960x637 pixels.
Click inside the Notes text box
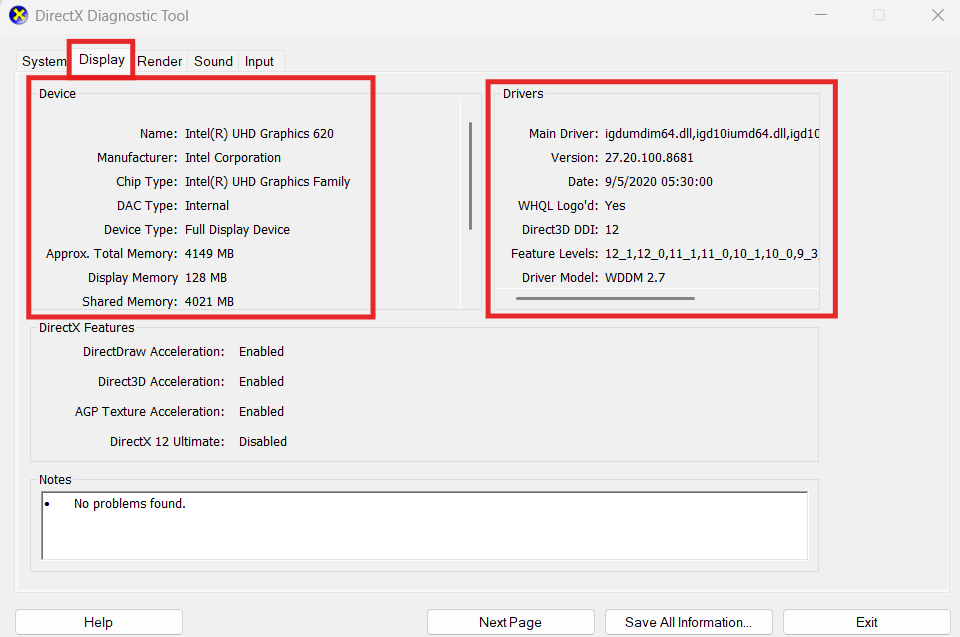[x=425, y=526]
